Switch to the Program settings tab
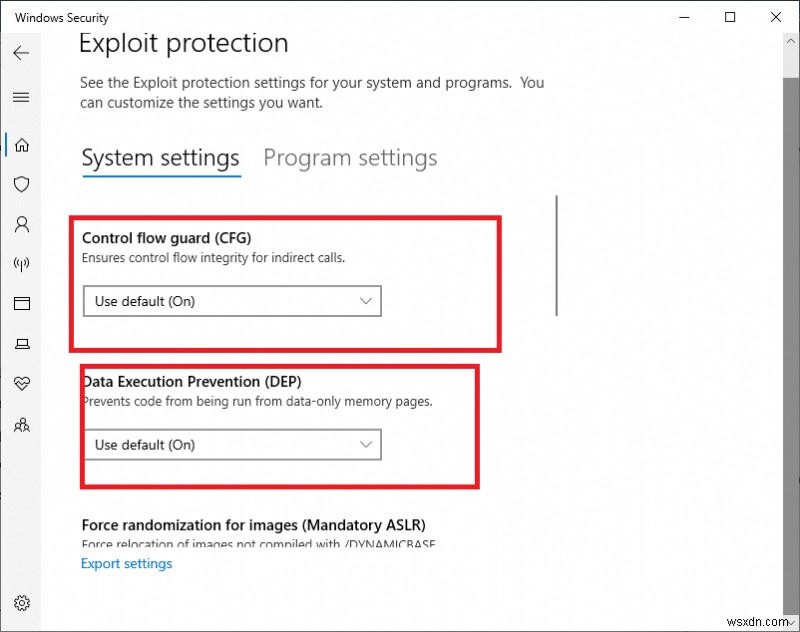This screenshot has width=800, height=632. point(350,158)
